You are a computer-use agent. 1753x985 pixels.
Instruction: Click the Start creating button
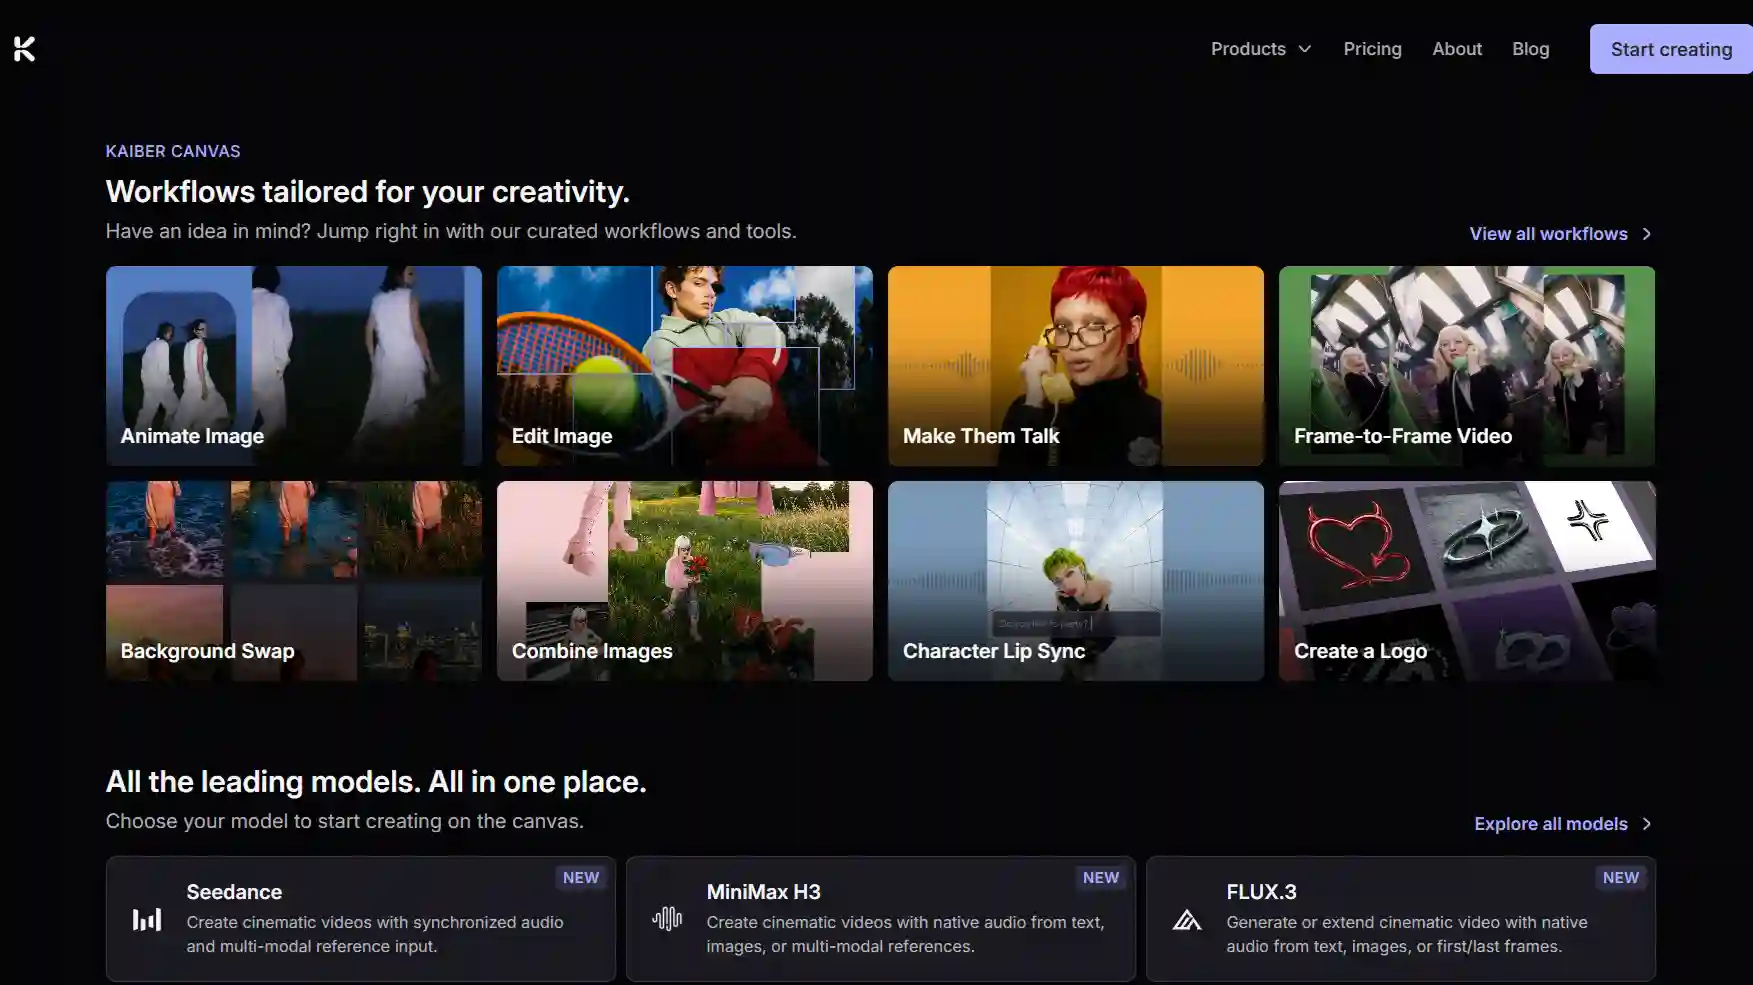(1671, 49)
